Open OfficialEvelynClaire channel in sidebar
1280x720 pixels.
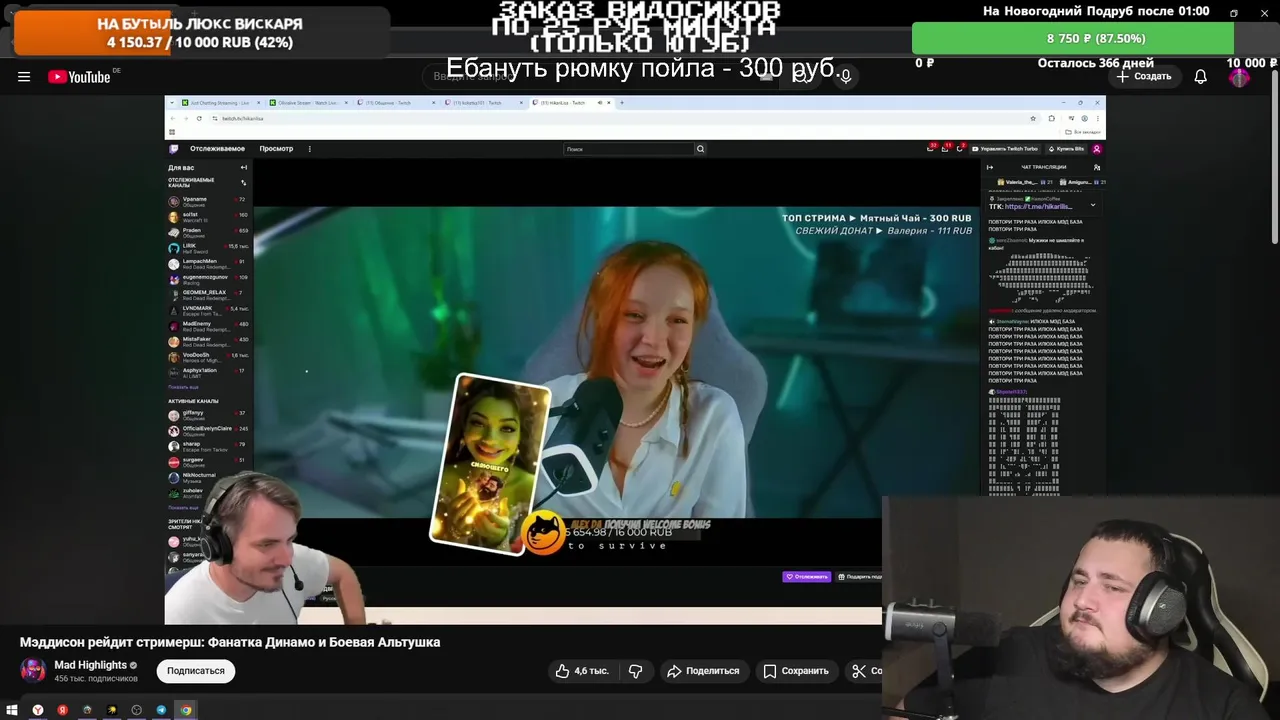[208, 431]
